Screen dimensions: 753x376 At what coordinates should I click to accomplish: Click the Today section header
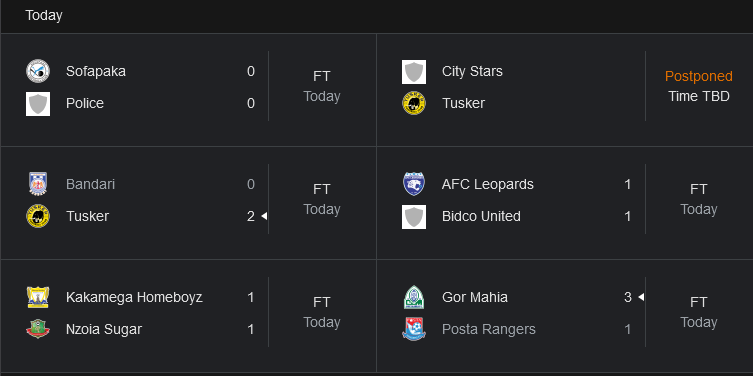(44, 15)
